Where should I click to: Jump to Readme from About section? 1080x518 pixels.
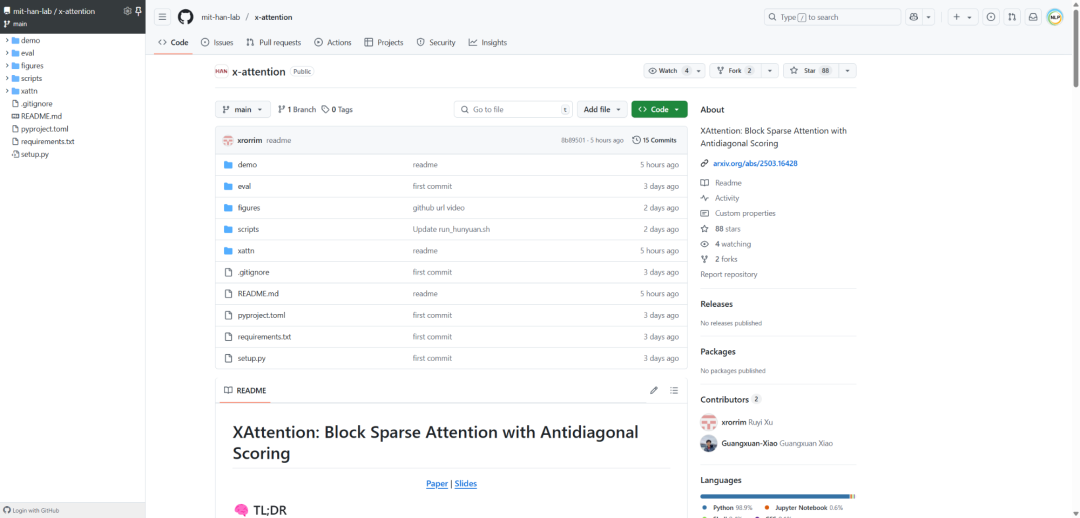click(728, 183)
